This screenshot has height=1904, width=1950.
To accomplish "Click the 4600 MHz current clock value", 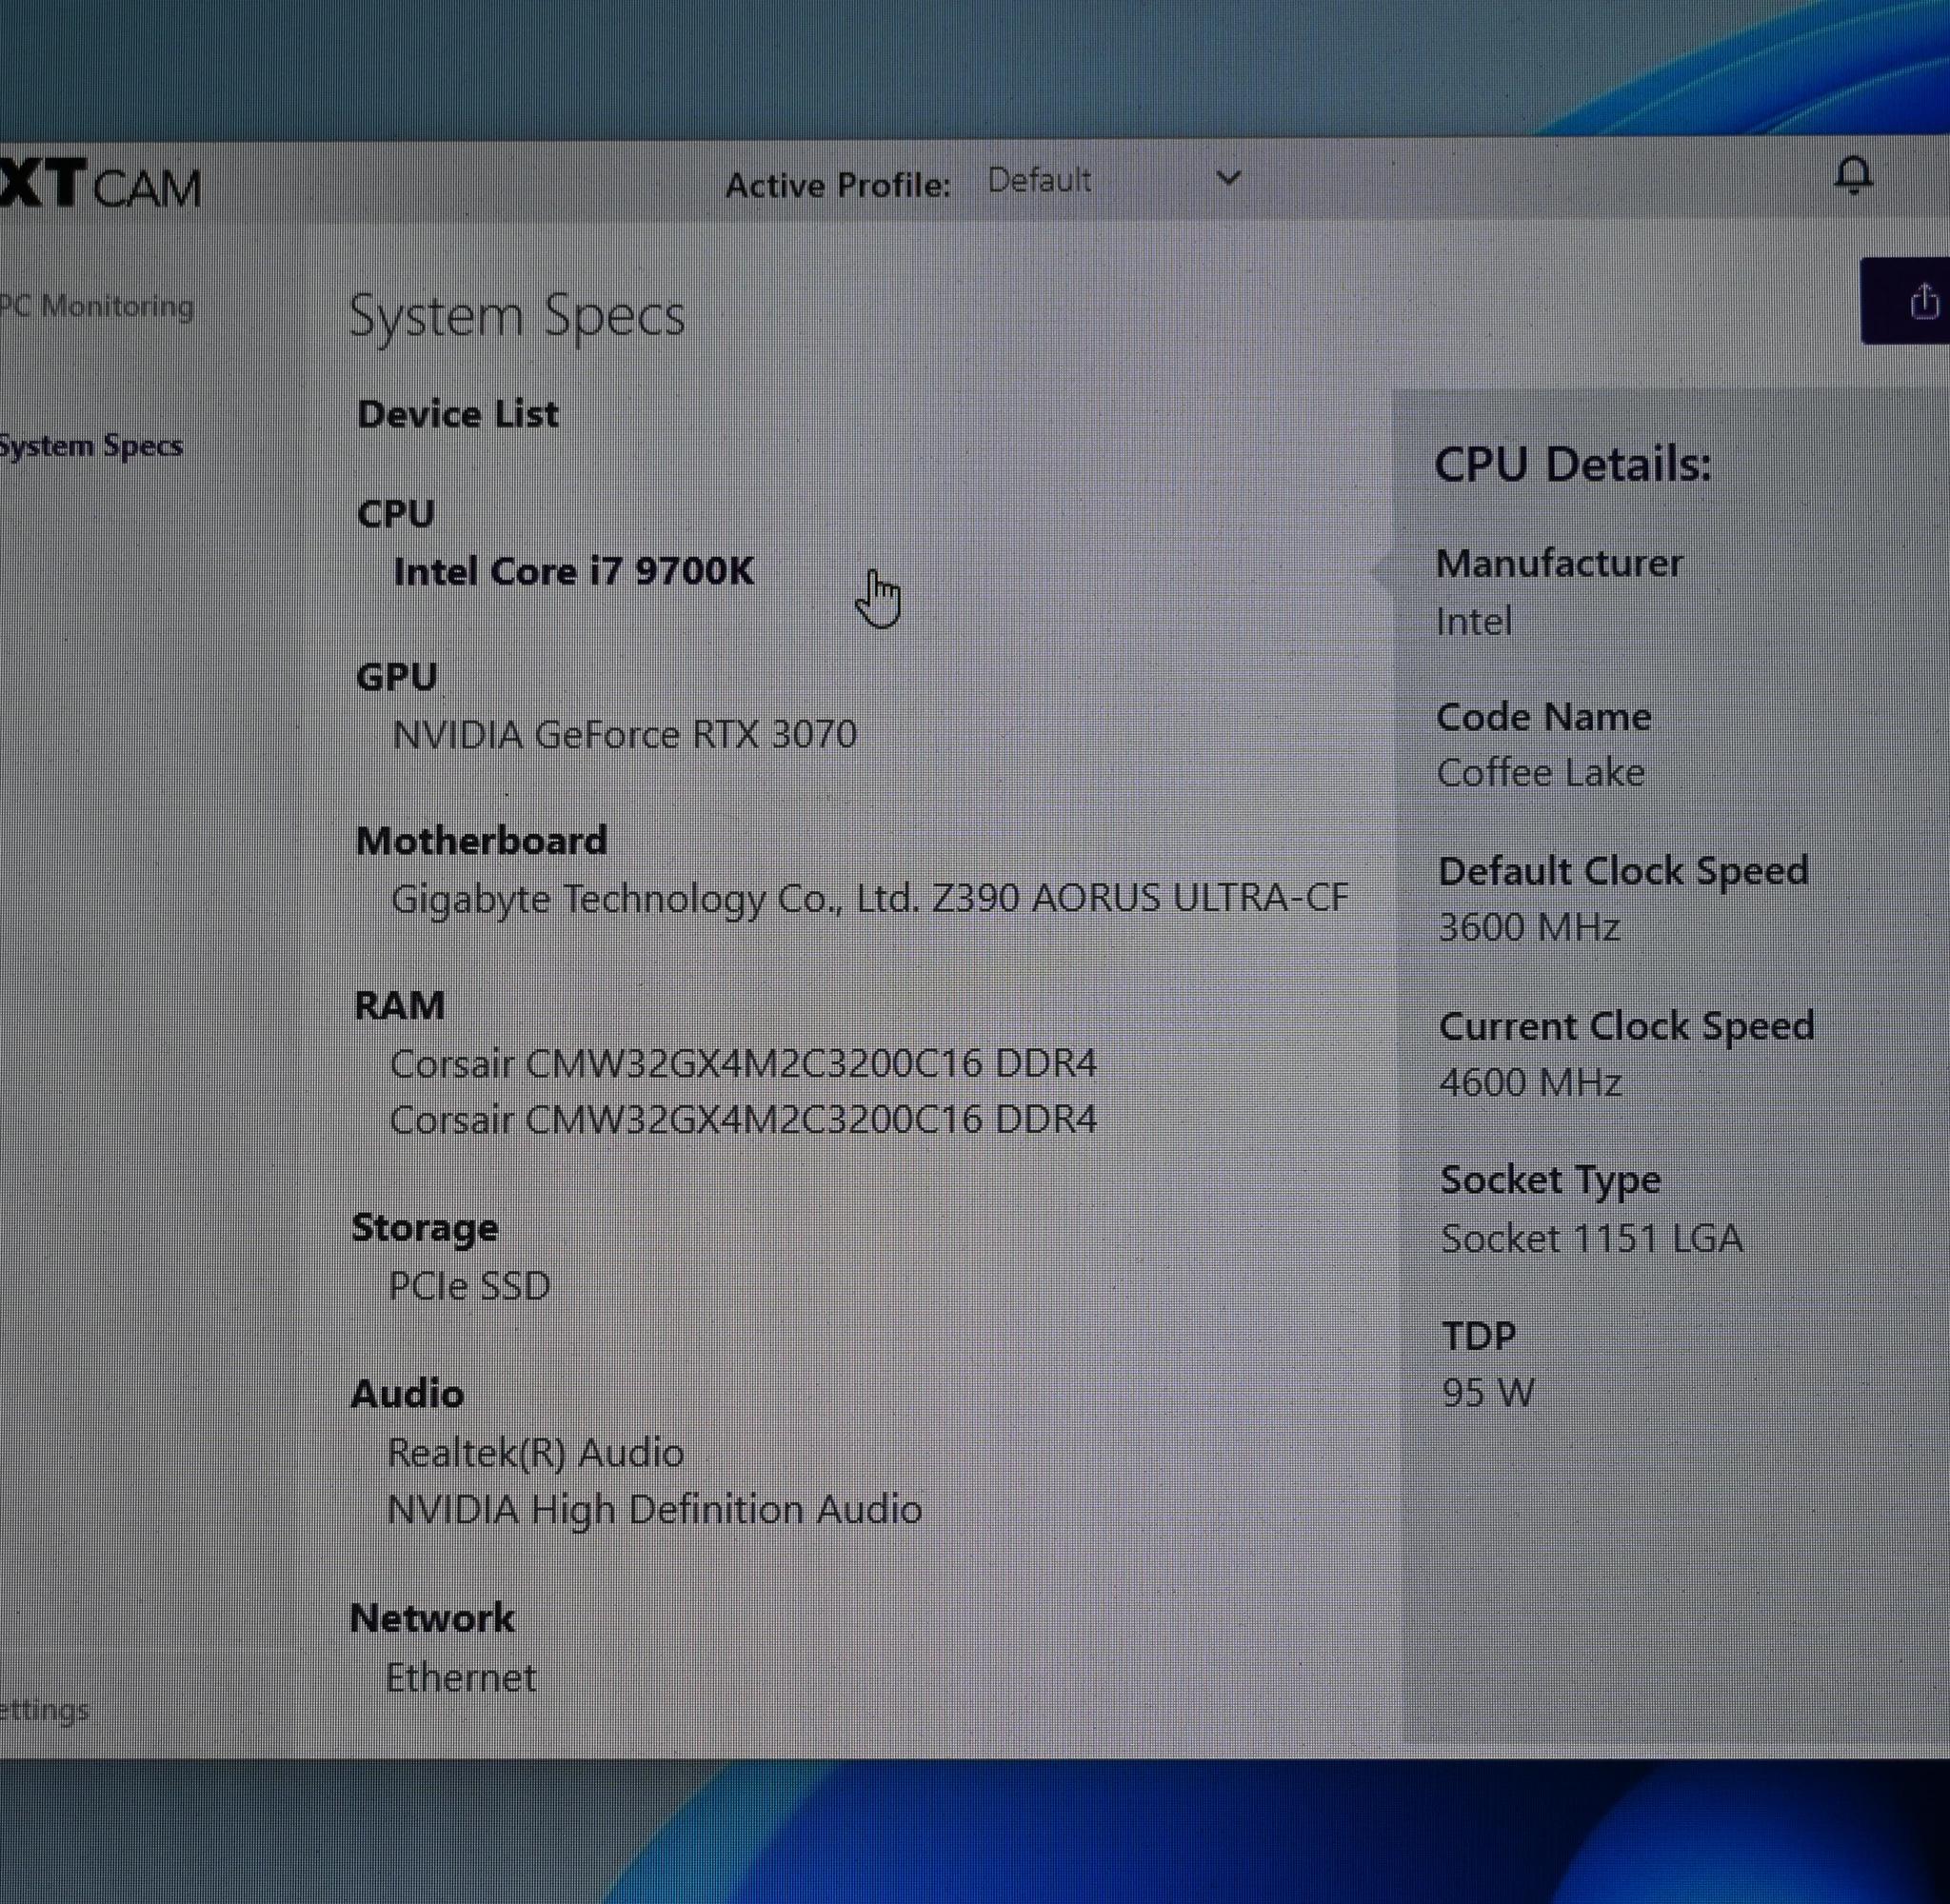I will click(1530, 1083).
